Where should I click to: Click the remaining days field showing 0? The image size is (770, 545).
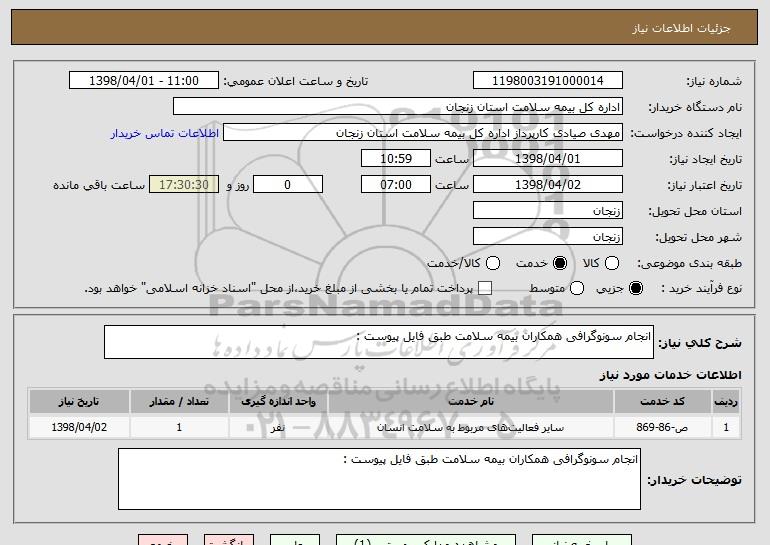point(288,185)
